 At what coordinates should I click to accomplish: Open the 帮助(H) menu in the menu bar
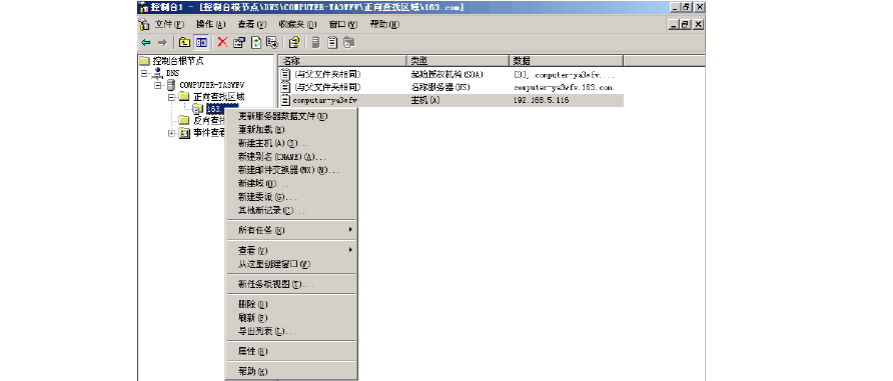[x=384, y=24]
